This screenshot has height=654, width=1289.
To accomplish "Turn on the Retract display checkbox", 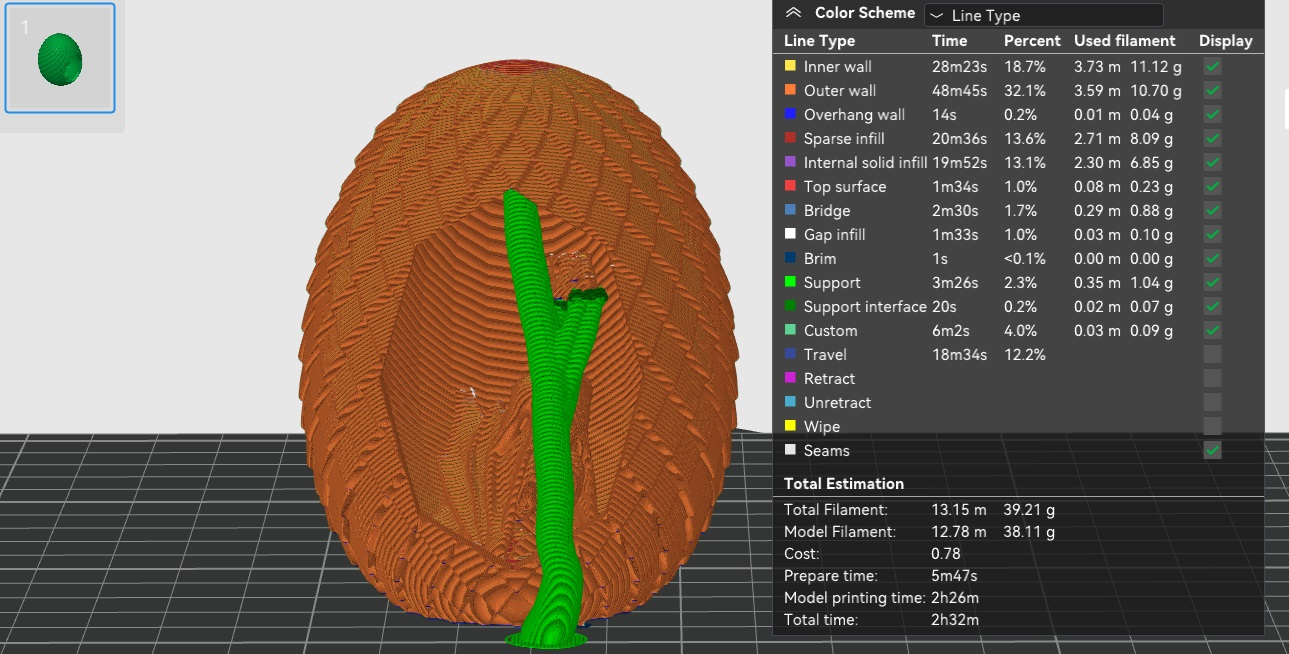I will click(1212, 378).
